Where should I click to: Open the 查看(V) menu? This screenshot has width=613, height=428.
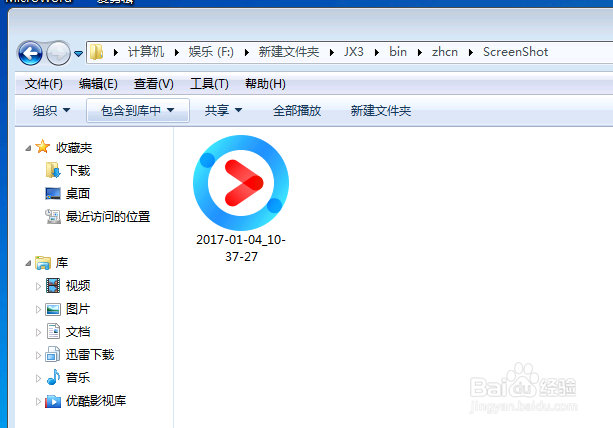154,84
